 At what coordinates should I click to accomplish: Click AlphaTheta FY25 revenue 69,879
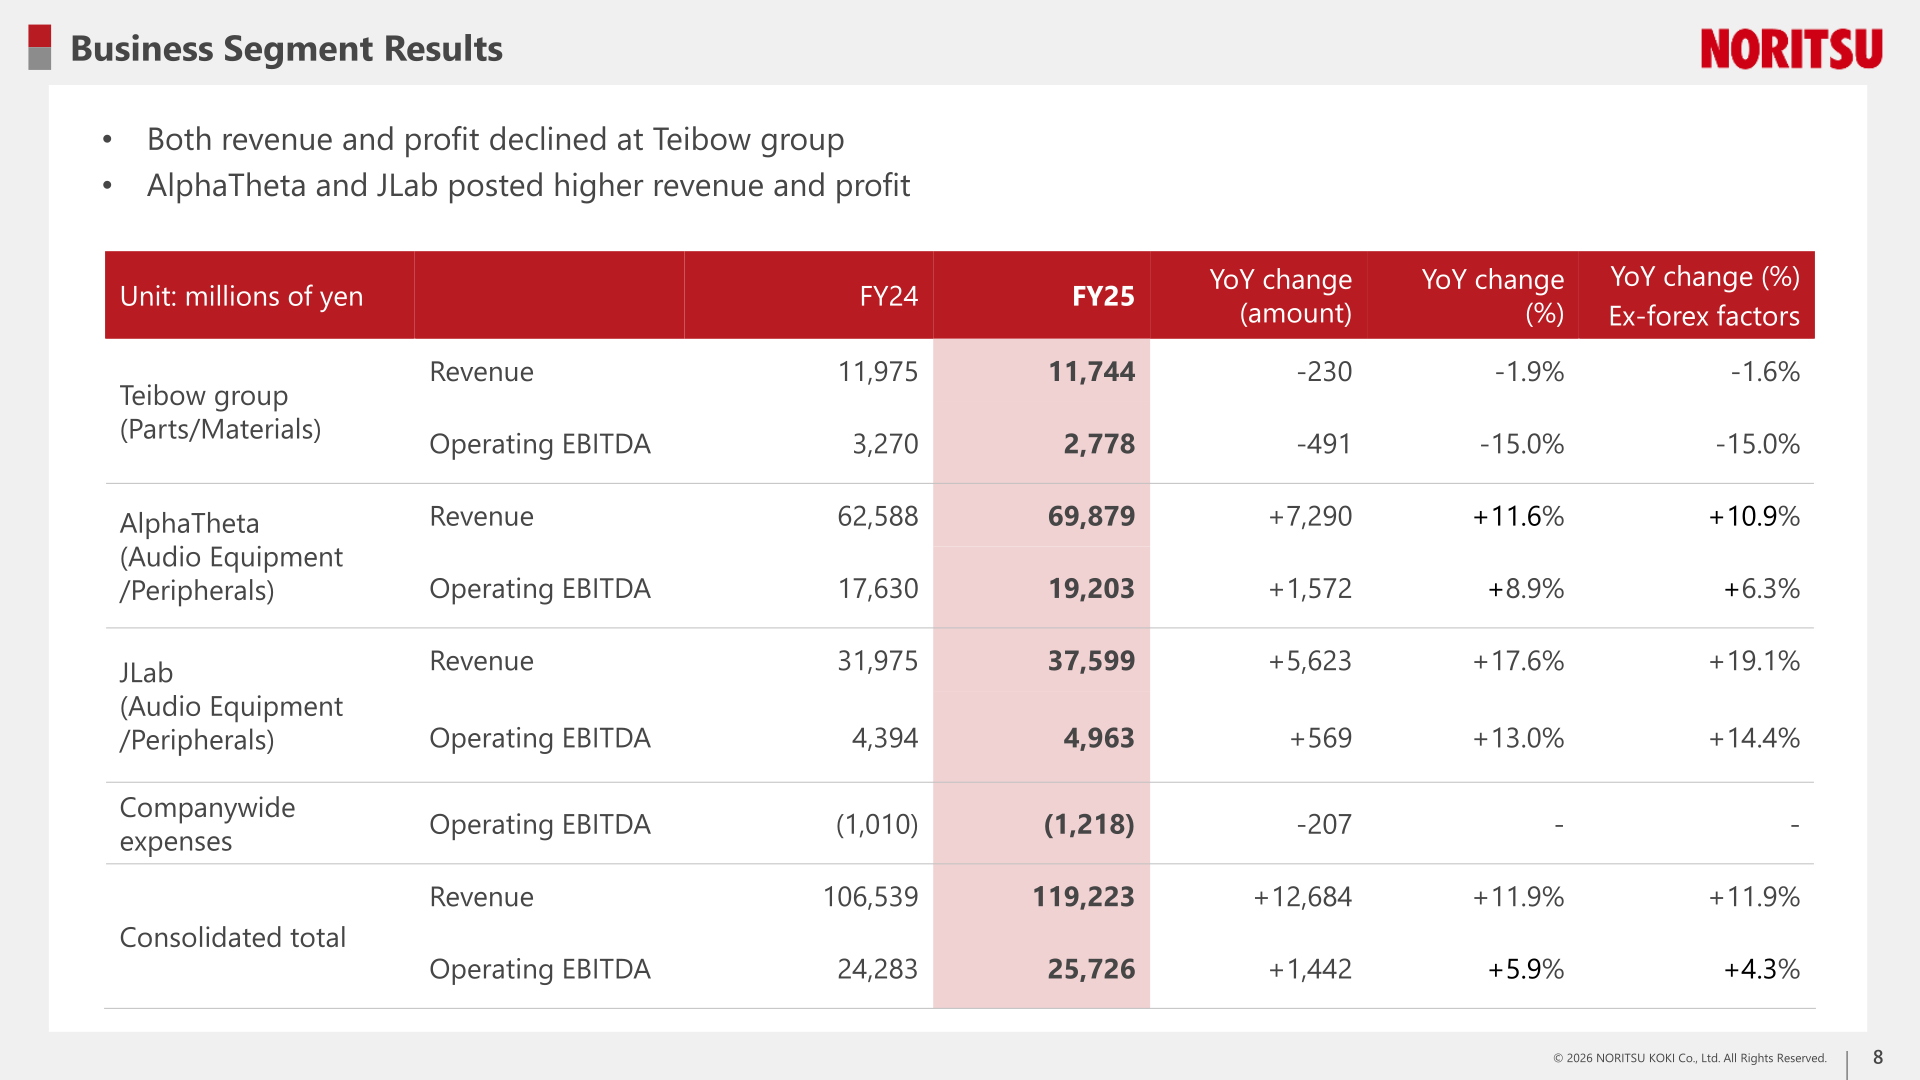coord(1091,516)
